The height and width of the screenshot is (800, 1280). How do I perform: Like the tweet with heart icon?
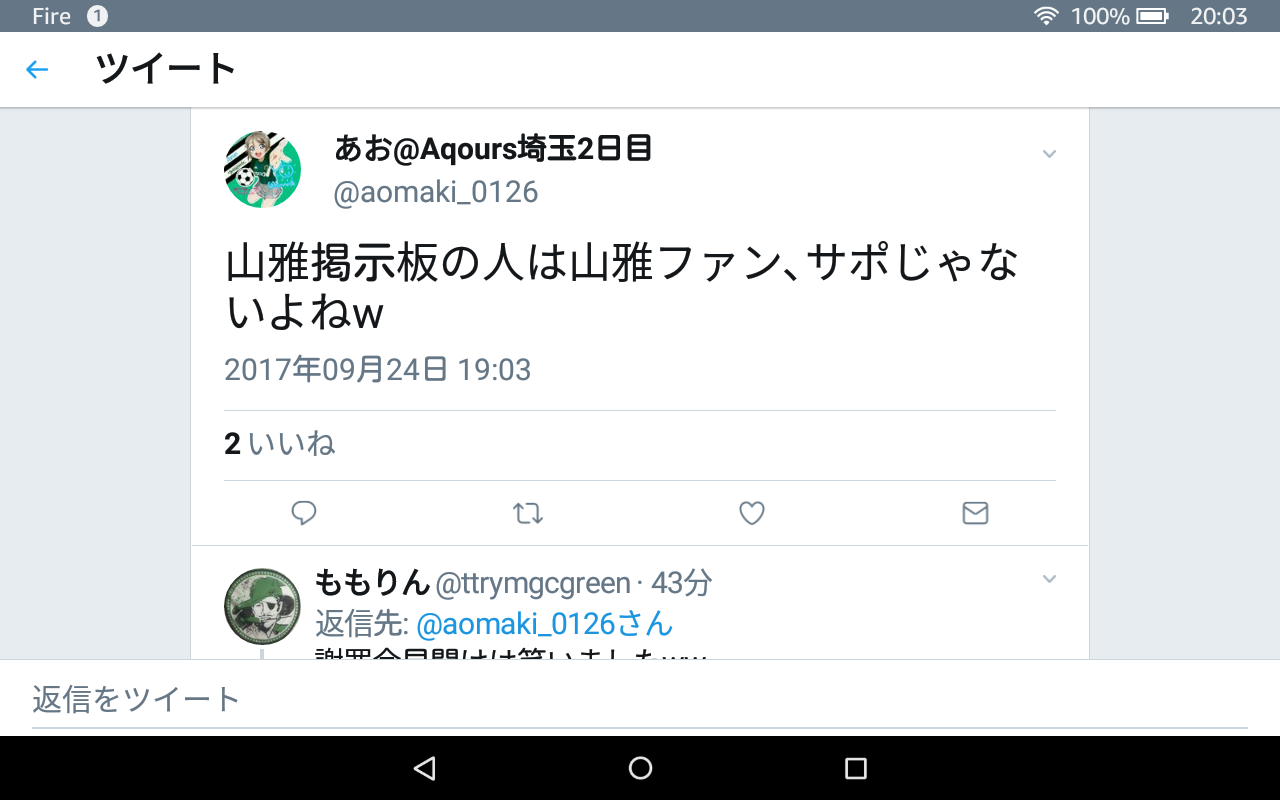752,513
